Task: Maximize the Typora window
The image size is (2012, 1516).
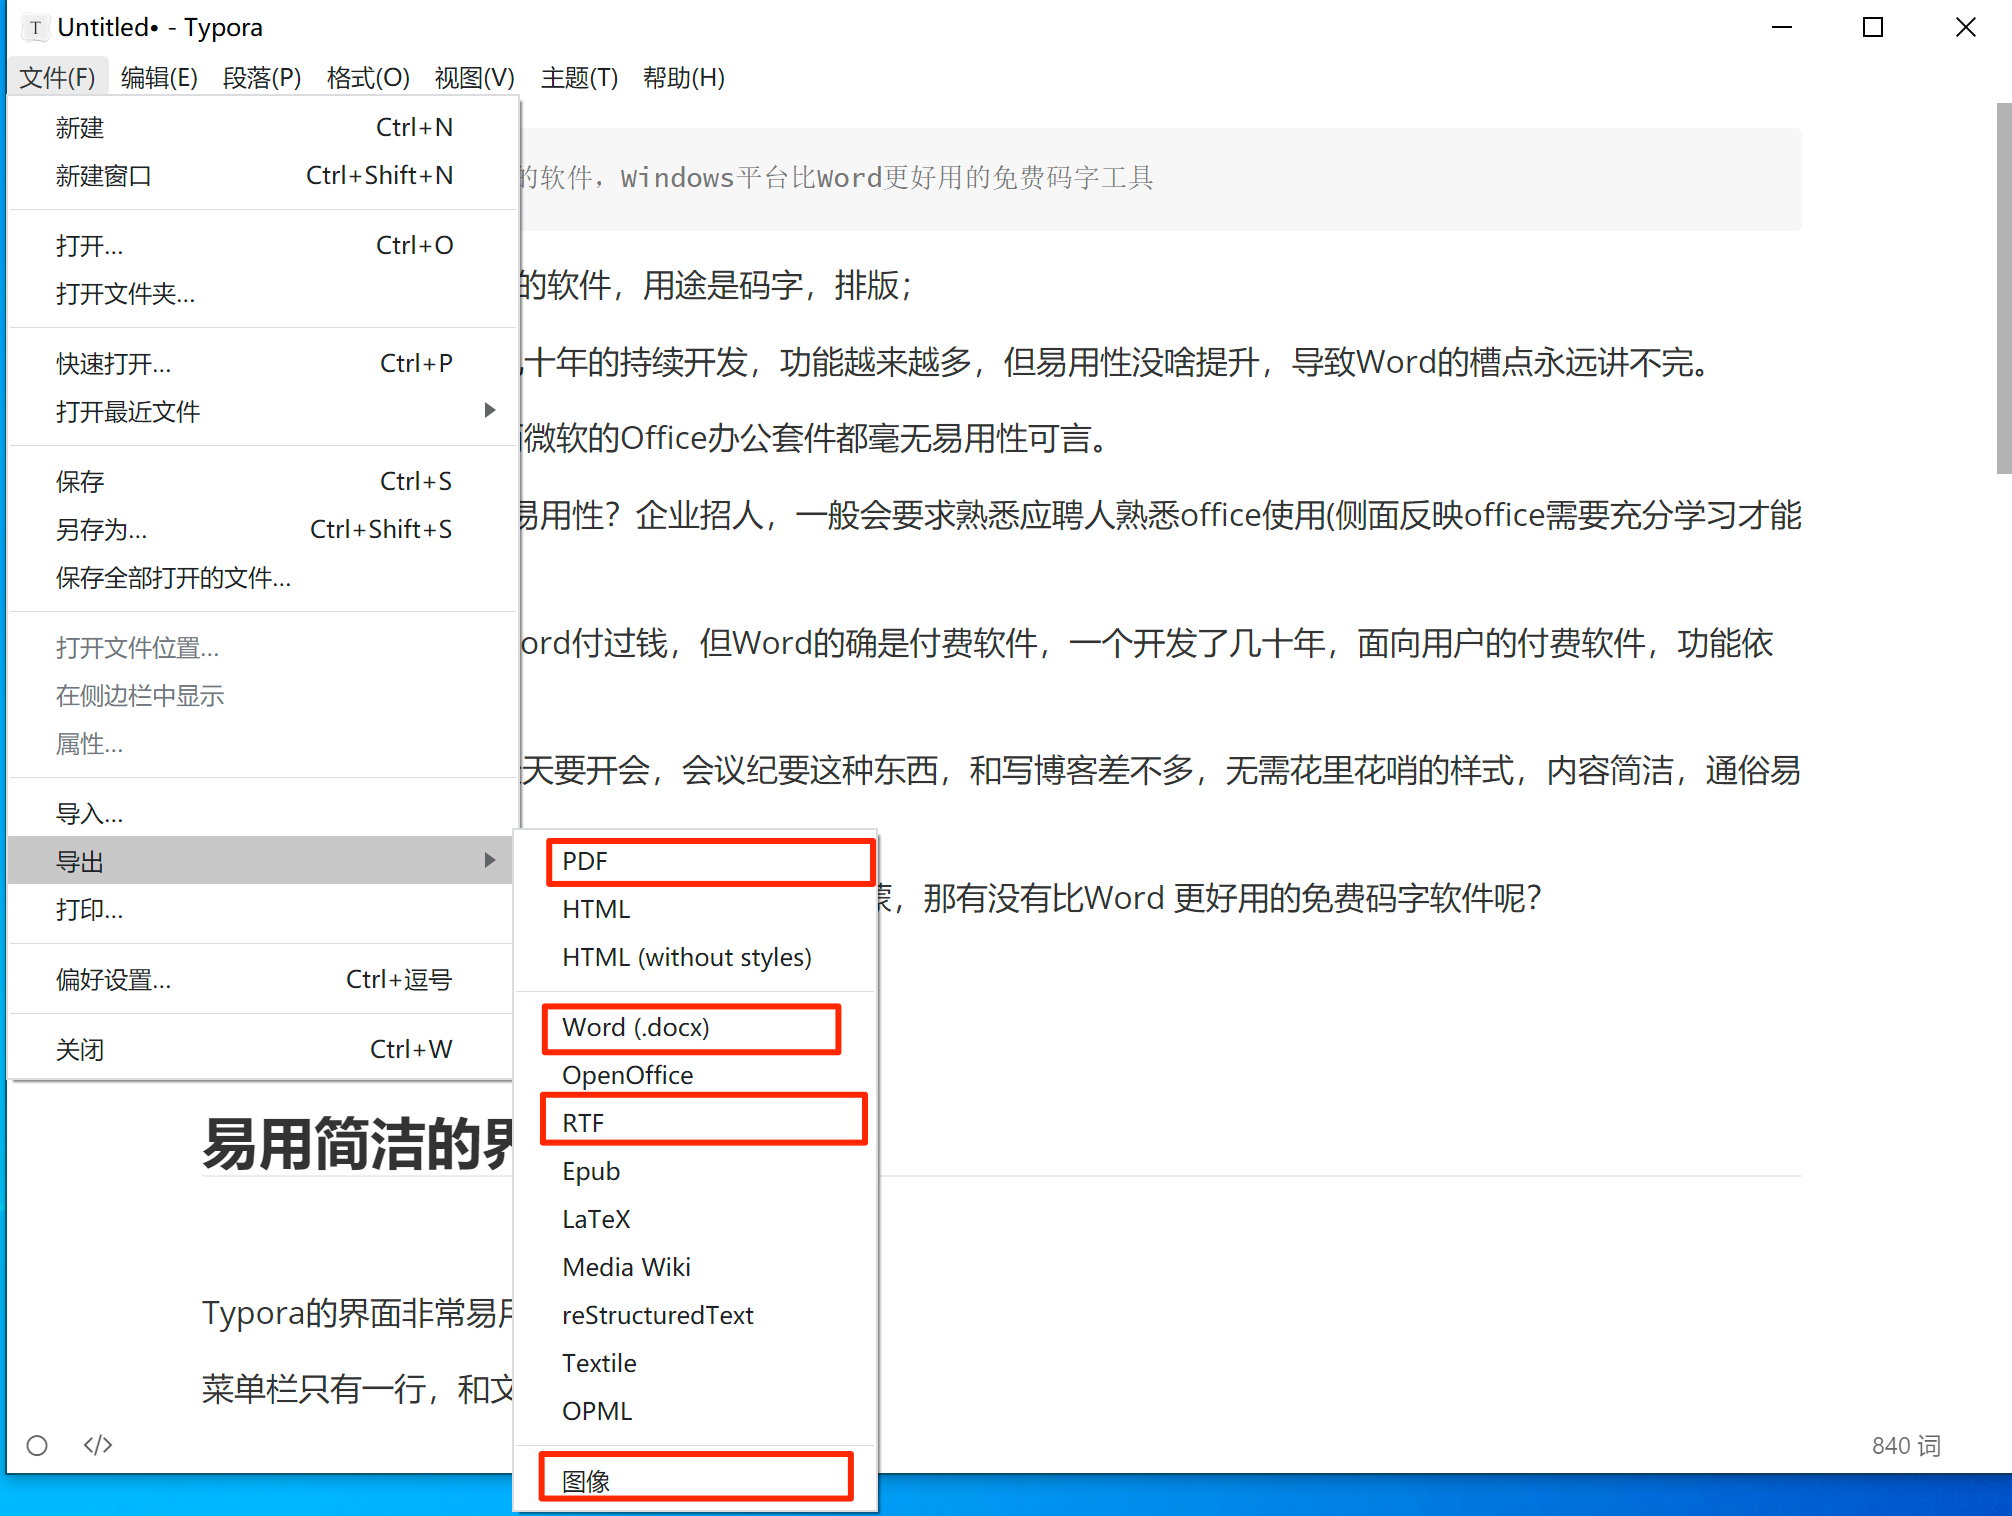Action: pyautogui.click(x=1873, y=27)
